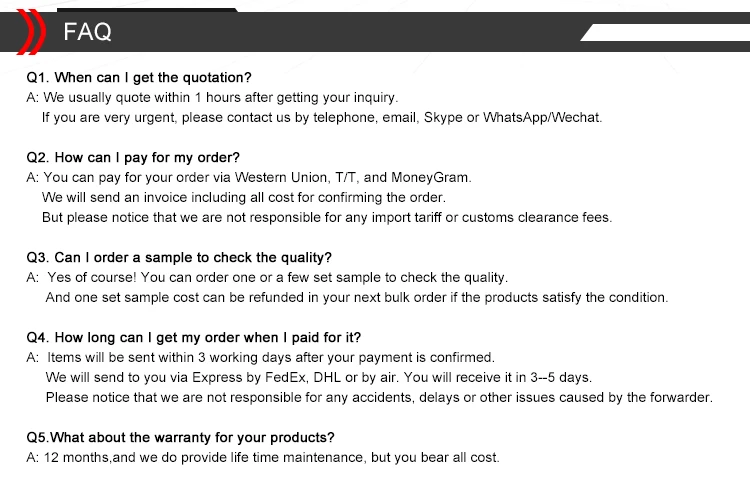Select question Q1 about getting the quotation
Screen dimensions: 750x493
tap(139, 77)
